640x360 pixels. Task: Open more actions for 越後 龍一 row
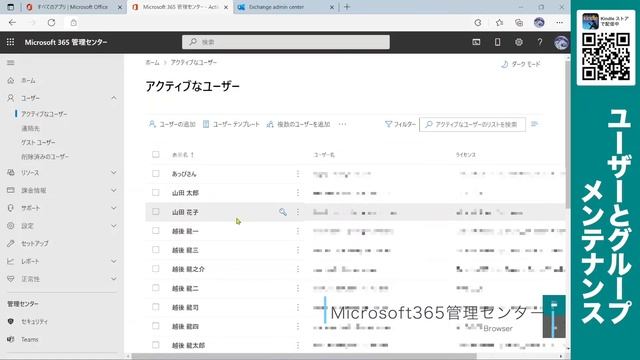(x=298, y=231)
